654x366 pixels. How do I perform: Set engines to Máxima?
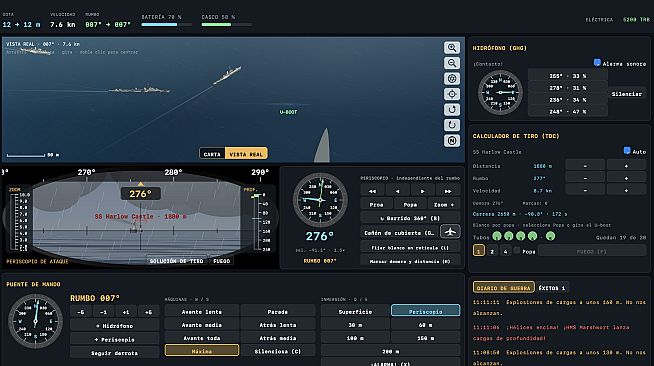(x=202, y=351)
